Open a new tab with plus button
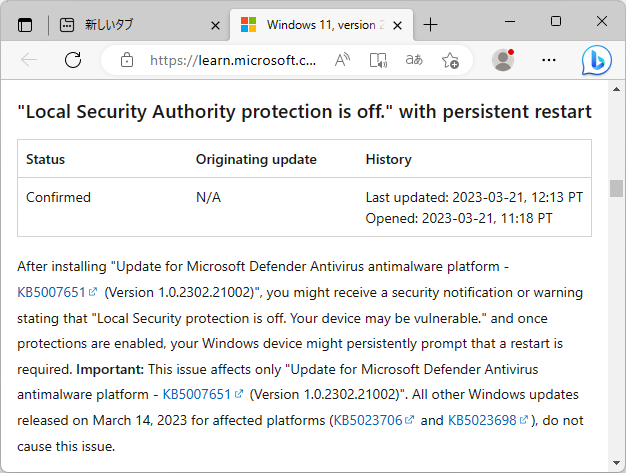 click(430, 24)
